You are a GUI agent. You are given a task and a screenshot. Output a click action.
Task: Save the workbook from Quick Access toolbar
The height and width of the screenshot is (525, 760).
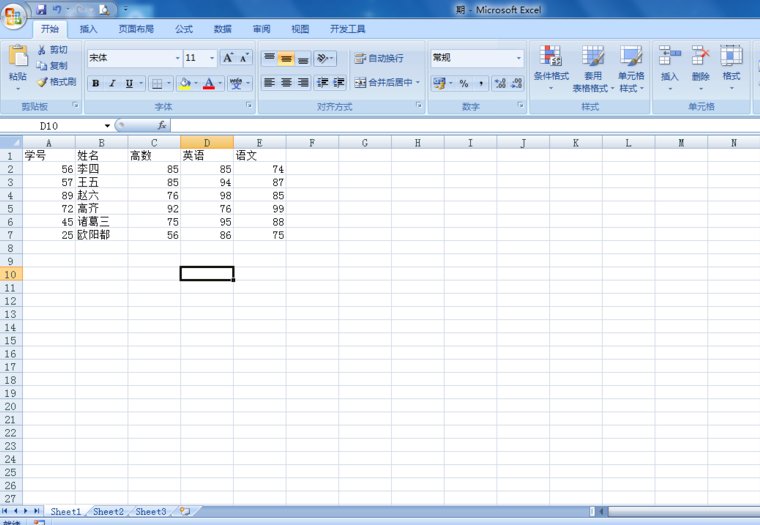(x=42, y=9)
